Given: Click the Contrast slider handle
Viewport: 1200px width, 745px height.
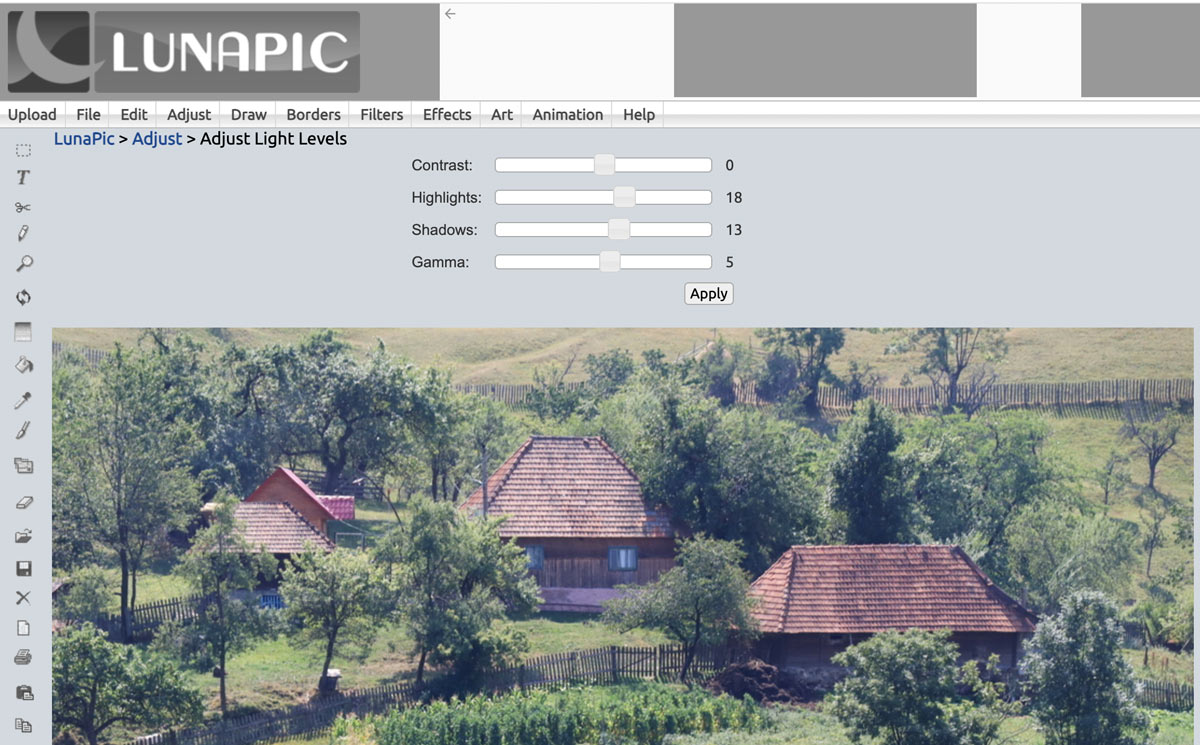Looking at the screenshot, I should point(604,165).
